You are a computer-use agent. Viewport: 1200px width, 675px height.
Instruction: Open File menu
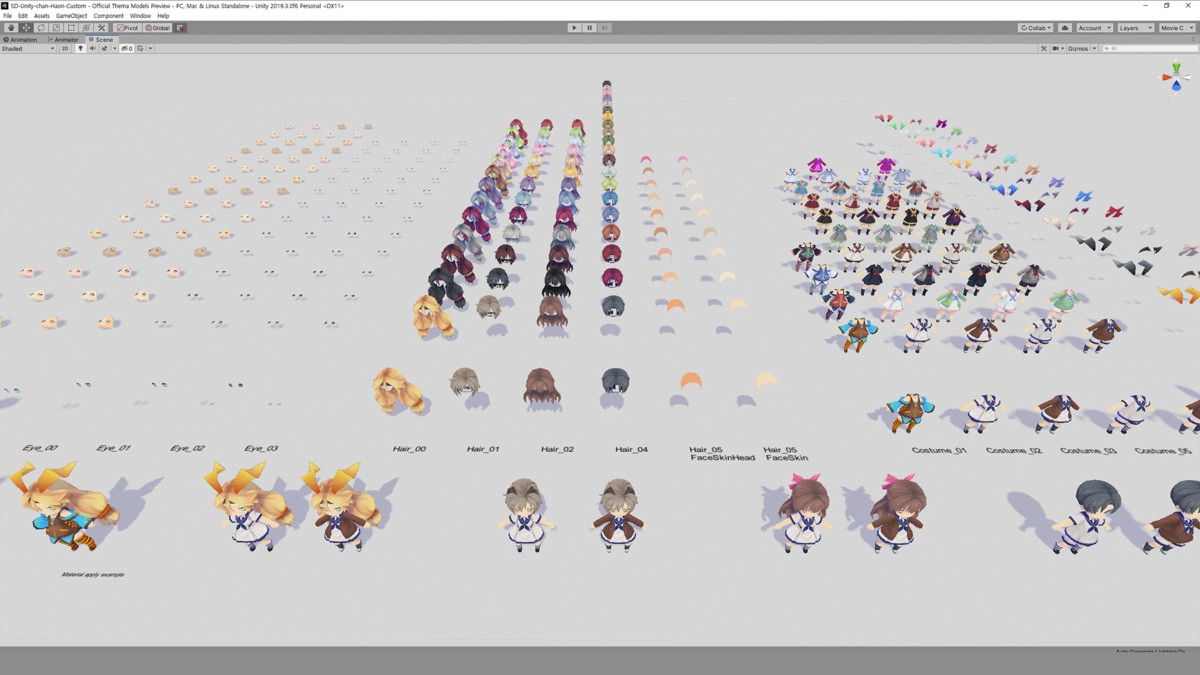tap(8, 16)
